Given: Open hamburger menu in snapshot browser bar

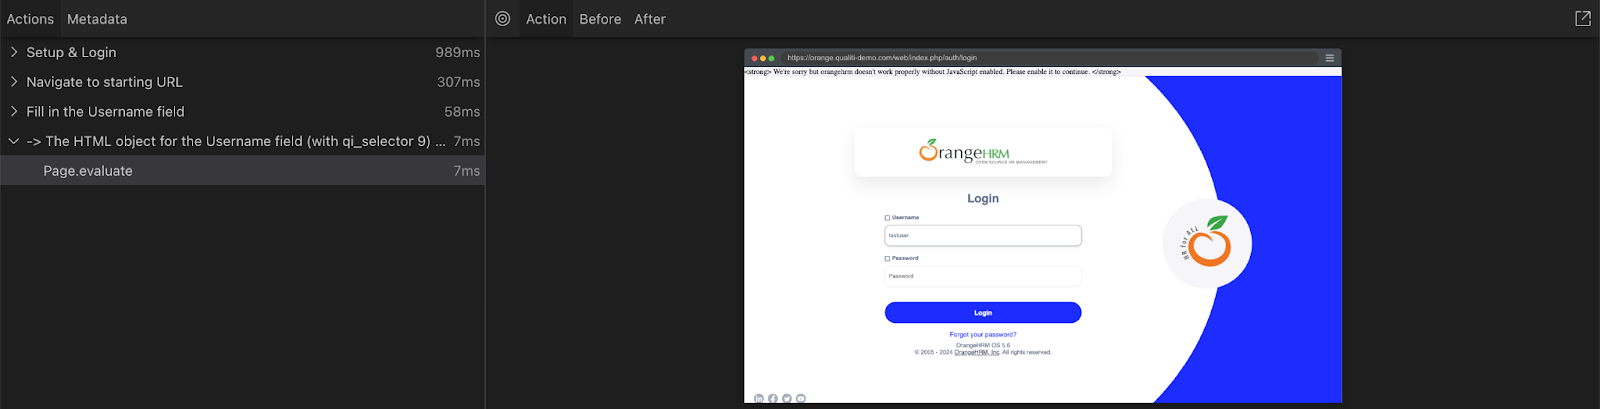Looking at the screenshot, I should click(1330, 58).
